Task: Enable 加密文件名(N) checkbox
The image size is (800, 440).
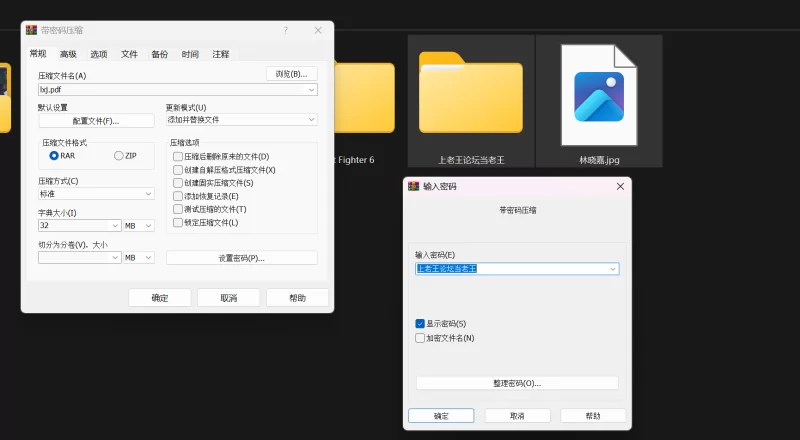Action: tap(420, 338)
